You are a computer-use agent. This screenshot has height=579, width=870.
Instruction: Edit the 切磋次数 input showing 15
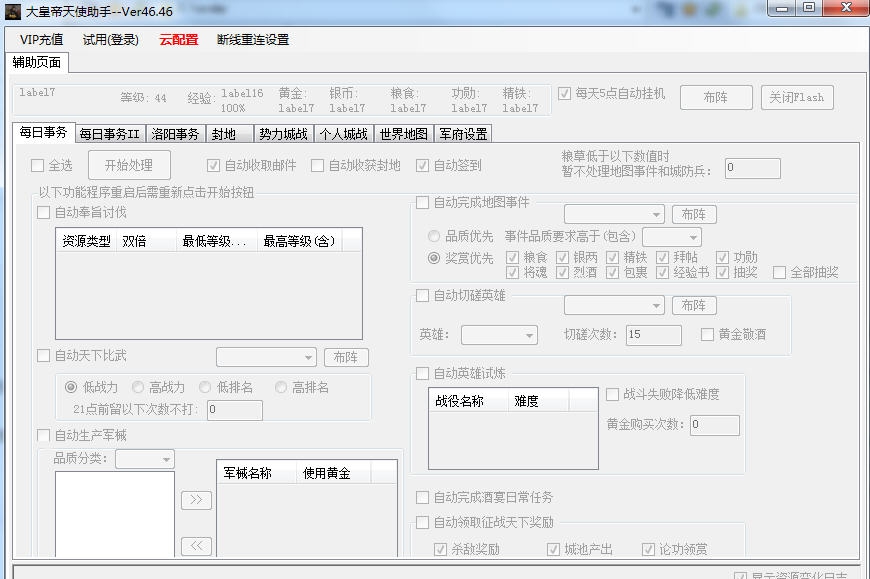pyautogui.click(x=653, y=335)
